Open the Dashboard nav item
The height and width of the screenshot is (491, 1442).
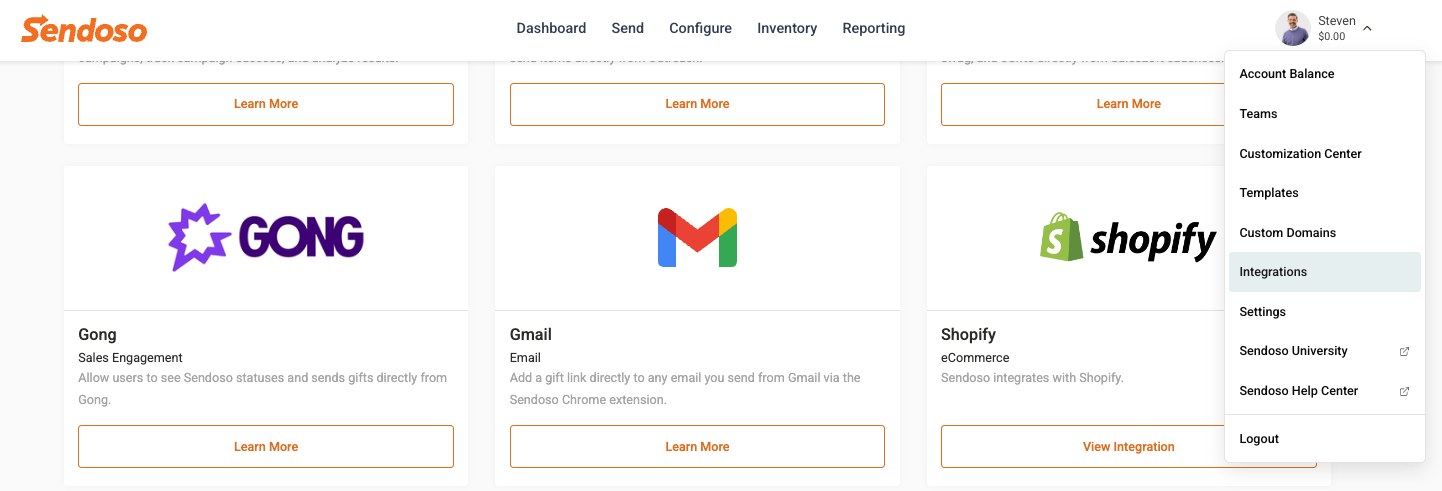(551, 28)
